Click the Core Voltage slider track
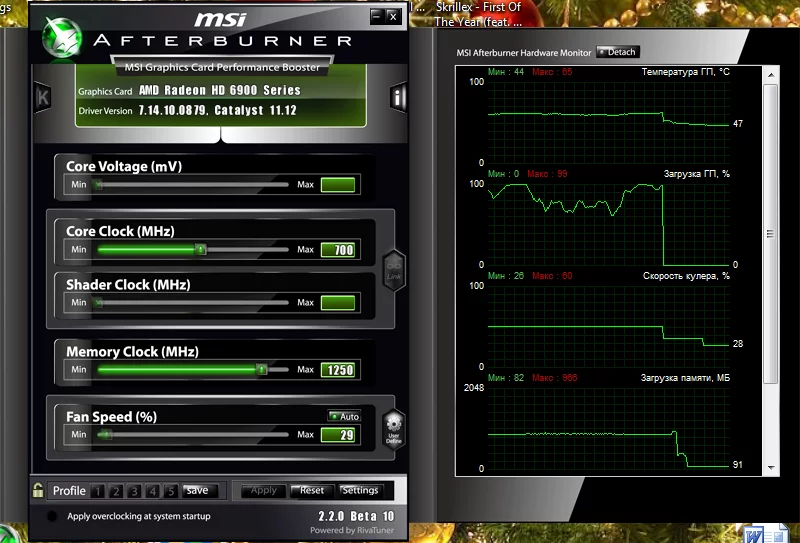 tap(192, 185)
